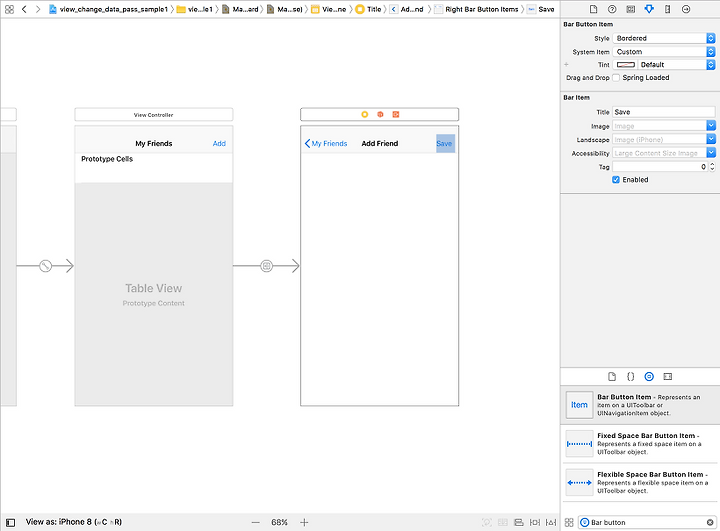Add a tint variation with plus icon
Screen dimensions: 720x531
pyautogui.click(x=566, y=65)
